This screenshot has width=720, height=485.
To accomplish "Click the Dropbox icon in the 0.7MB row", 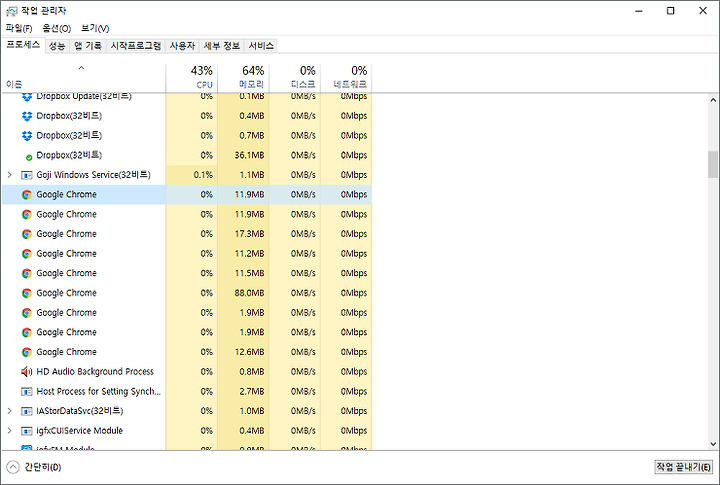I will tap(27, 136).
